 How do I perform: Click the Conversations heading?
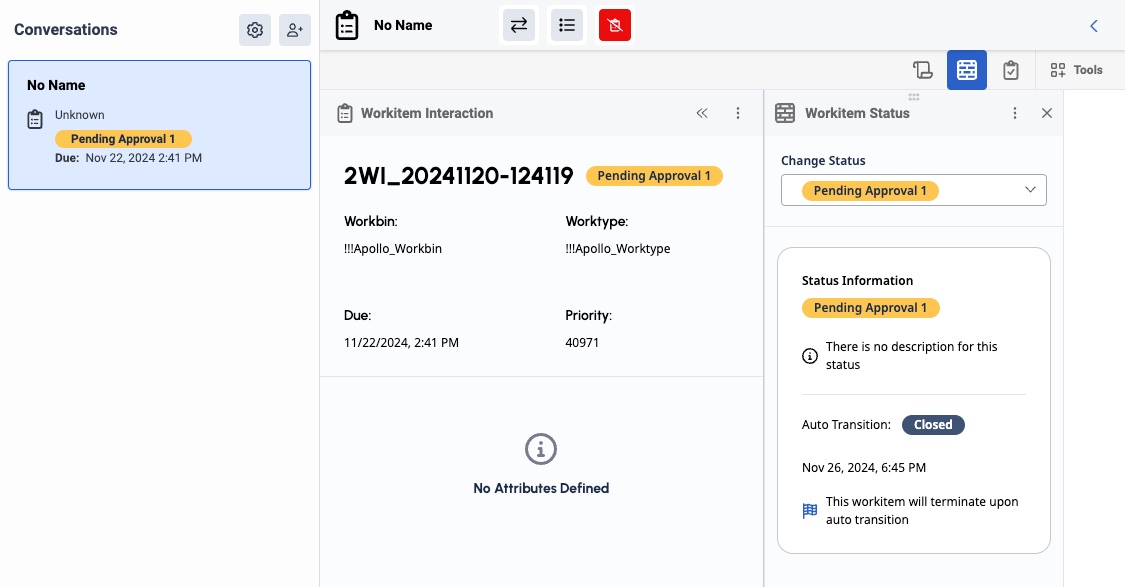(x=66, y=30)
